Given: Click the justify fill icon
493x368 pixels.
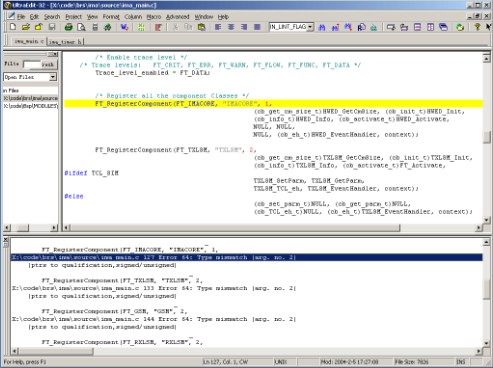Looking at the screenshot, I should 257,27.
